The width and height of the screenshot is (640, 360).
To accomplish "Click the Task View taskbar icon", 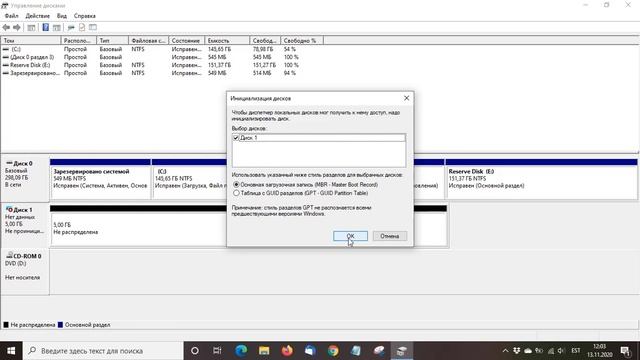I will click(x=217, y=351).
